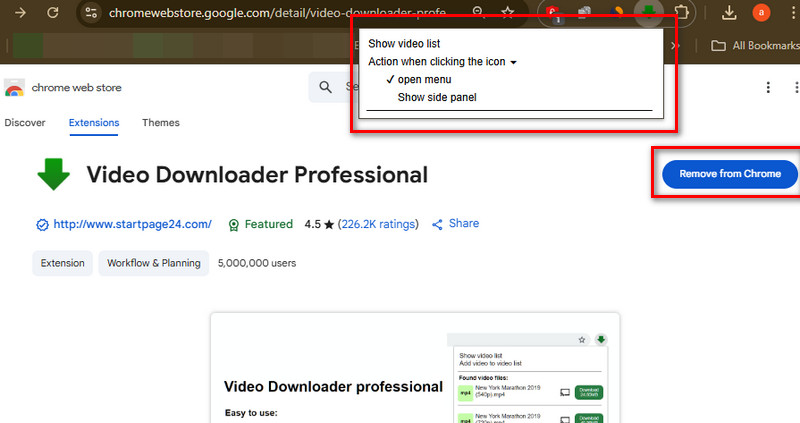Open the orange profile avatar
Screen dimensions: 800x423
761,13
